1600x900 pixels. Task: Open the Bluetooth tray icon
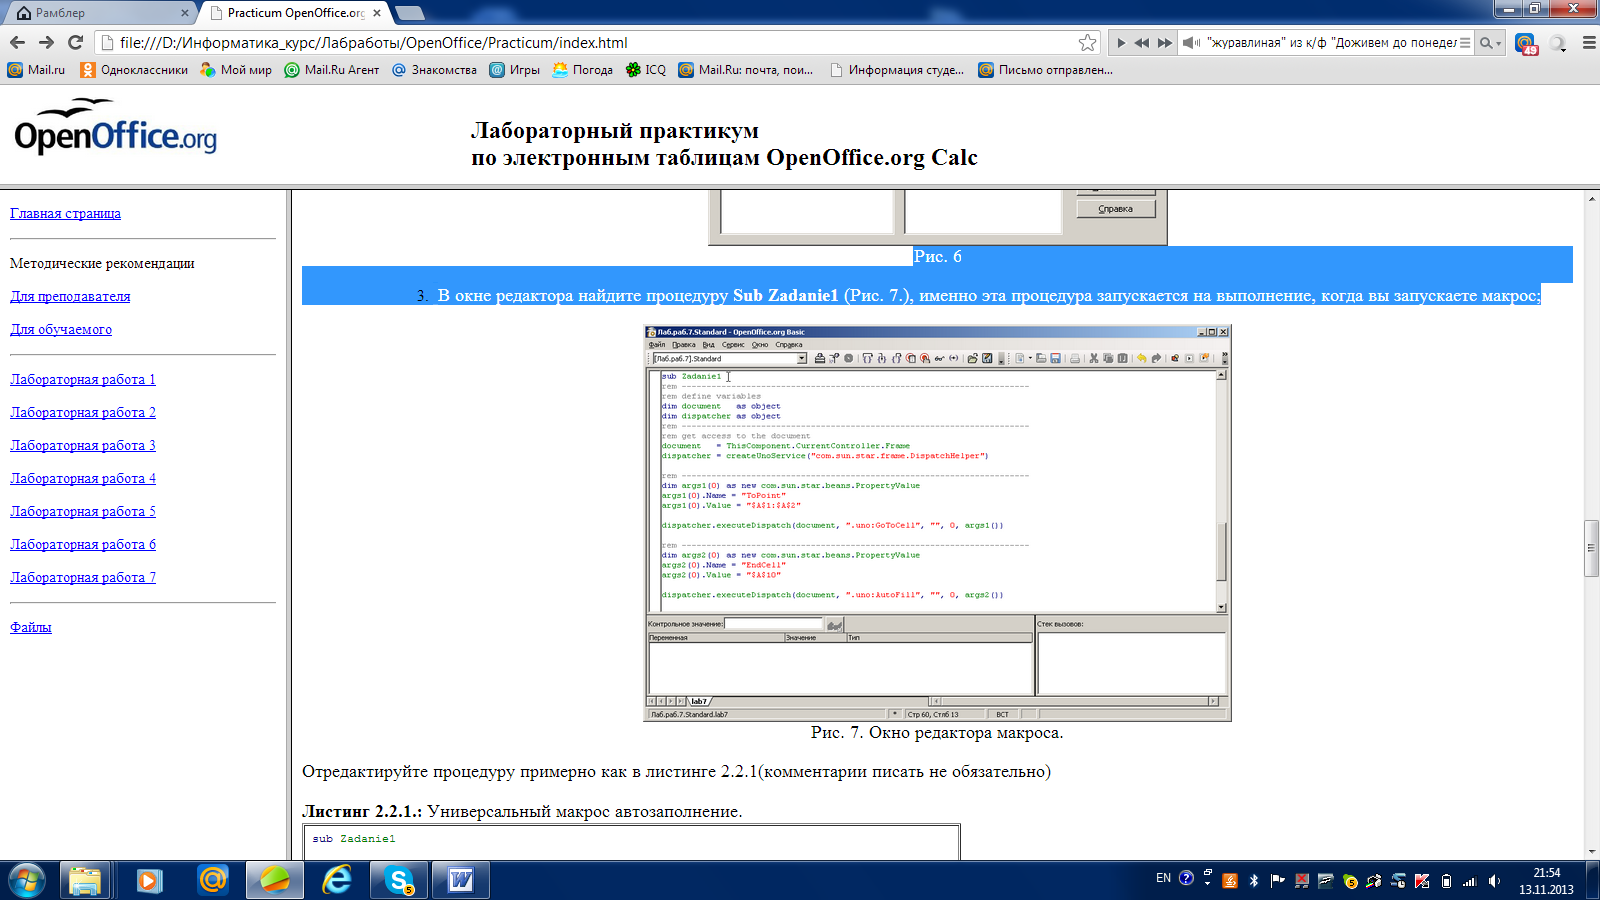click(x=1254, y=881)
